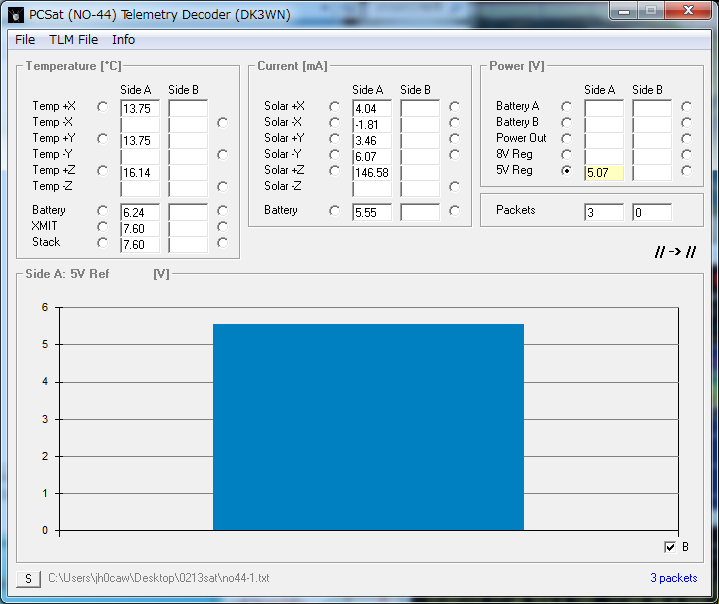Click the Solar -Y field showing 6.07
The width and height of the screenshot is (719, 604).
click(x=372, y=157)
